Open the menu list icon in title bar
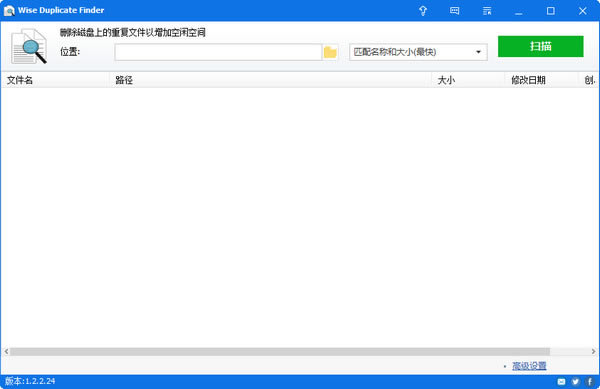Viewport: 600px width, 389px height. pyautogui.click(x=487, y=11)
